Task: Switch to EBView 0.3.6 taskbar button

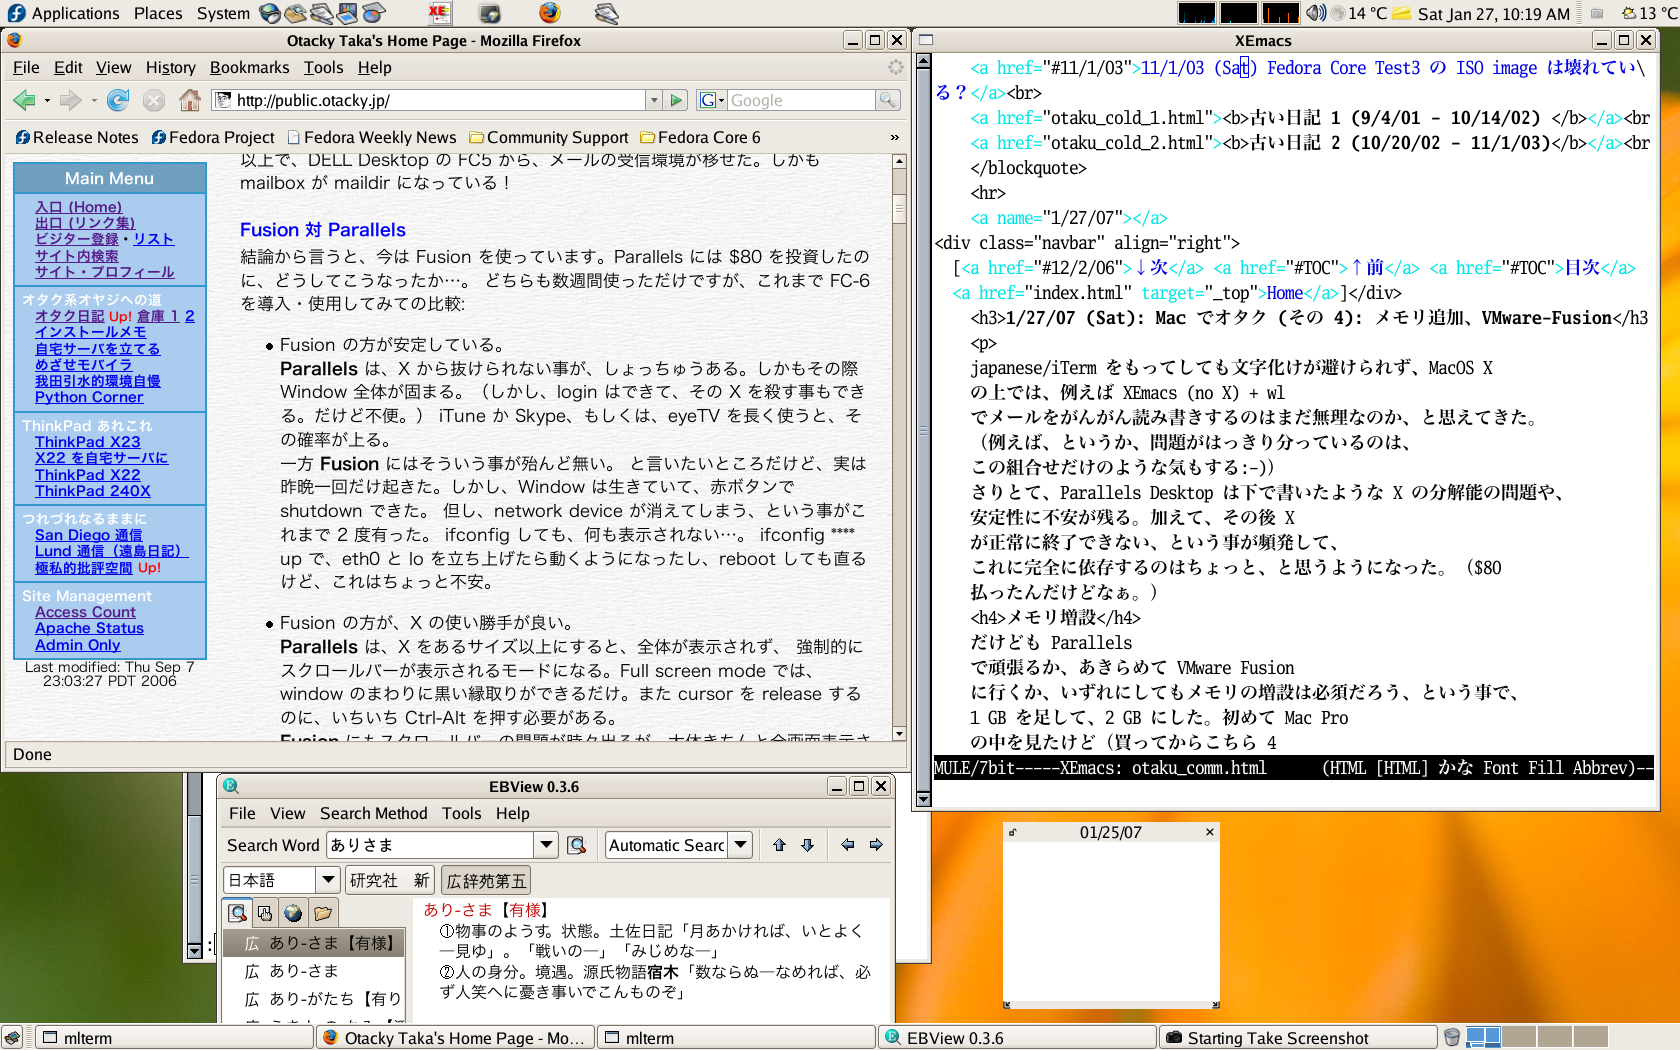Action: coord(1017,1037)
